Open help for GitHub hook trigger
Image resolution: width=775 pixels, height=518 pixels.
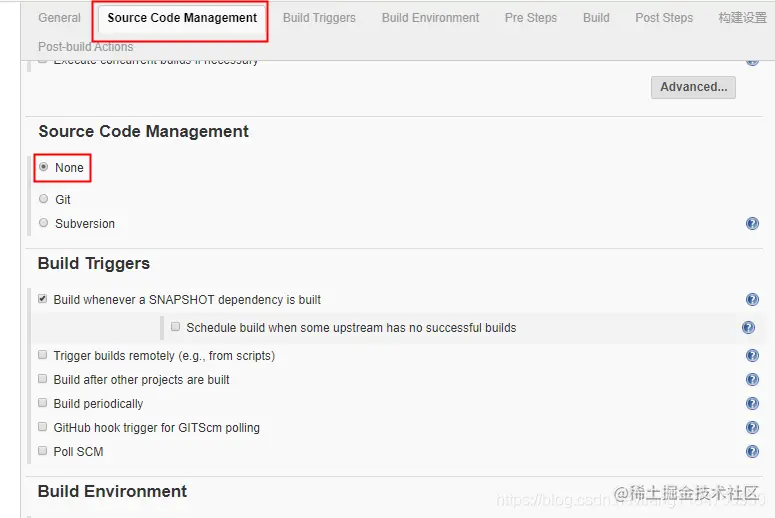point(752,427)
